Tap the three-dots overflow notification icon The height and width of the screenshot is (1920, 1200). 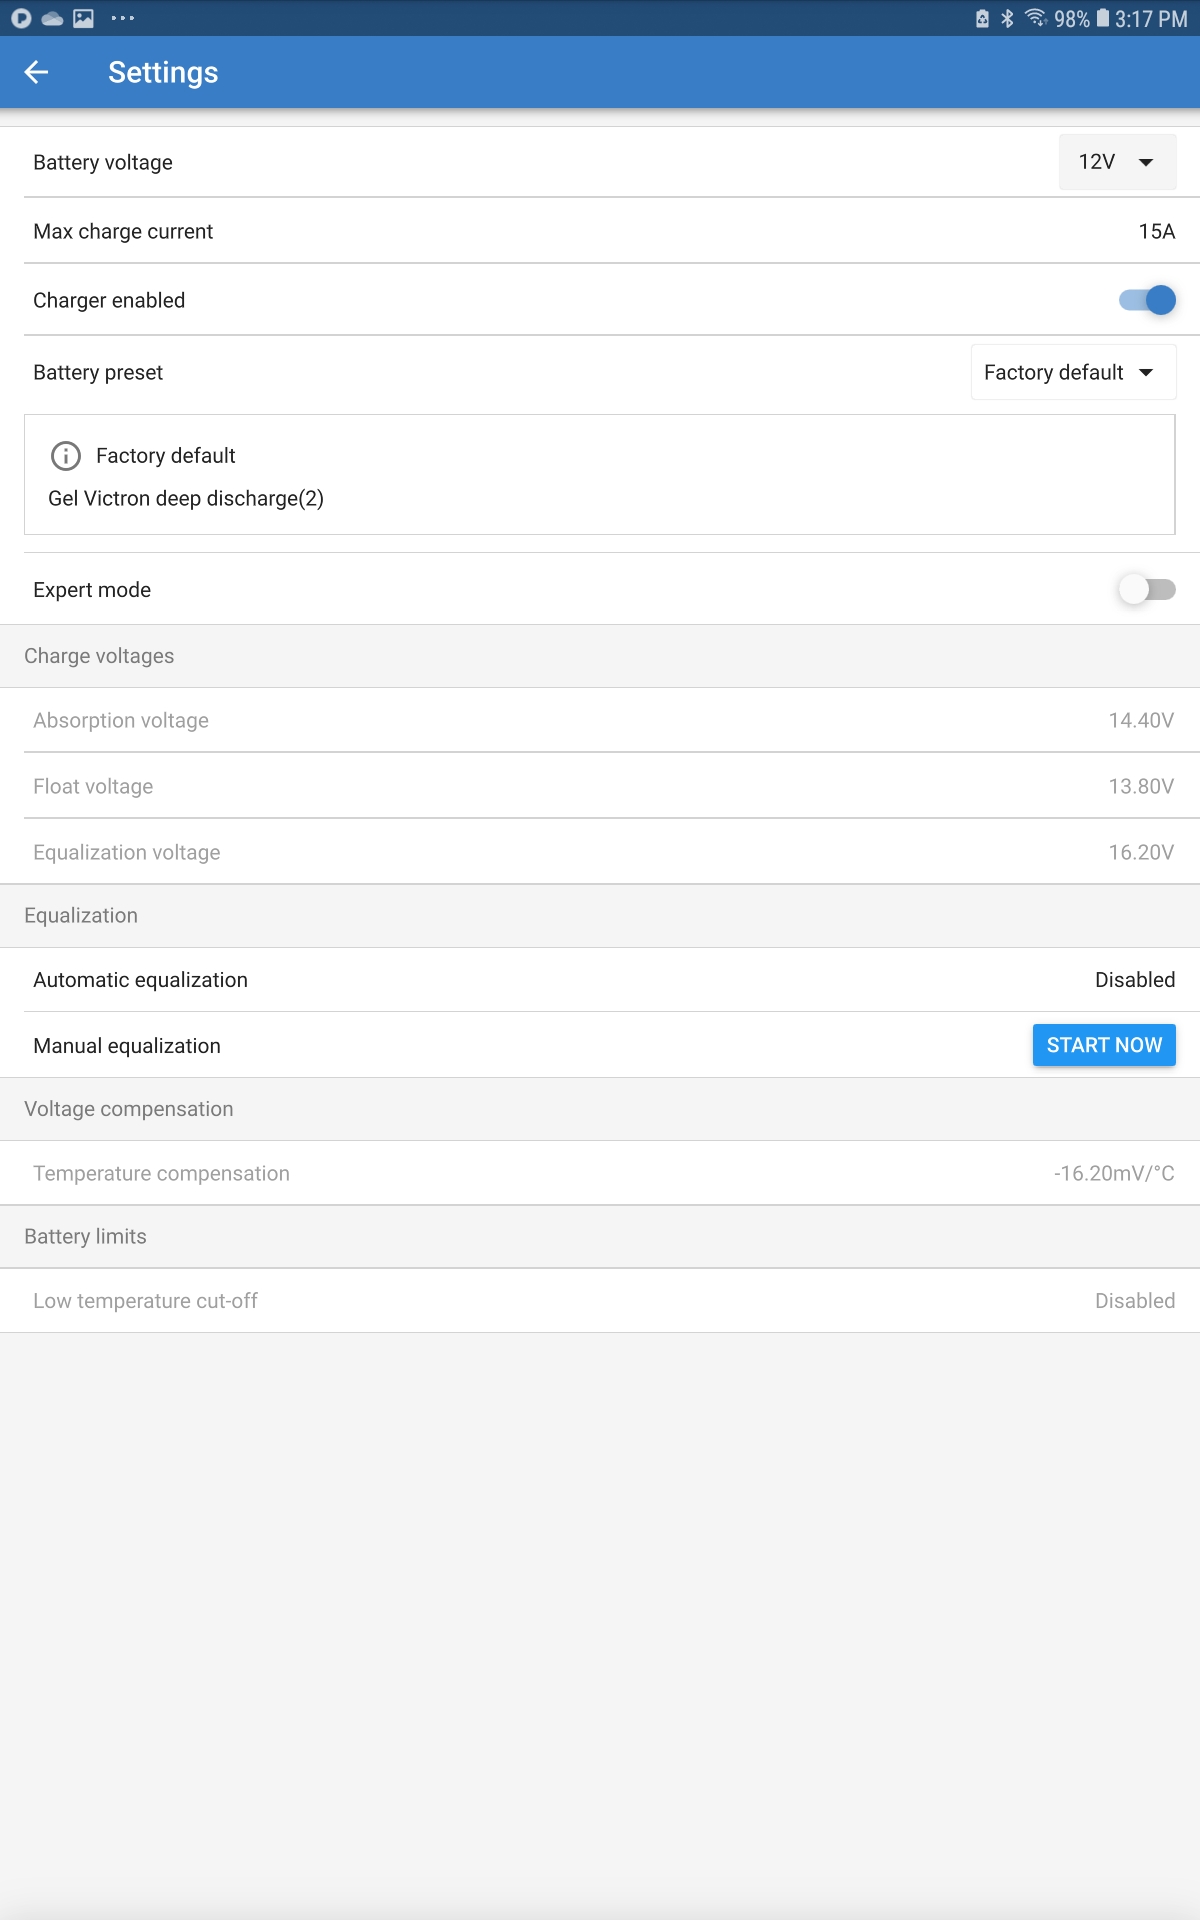click(123, 18)
